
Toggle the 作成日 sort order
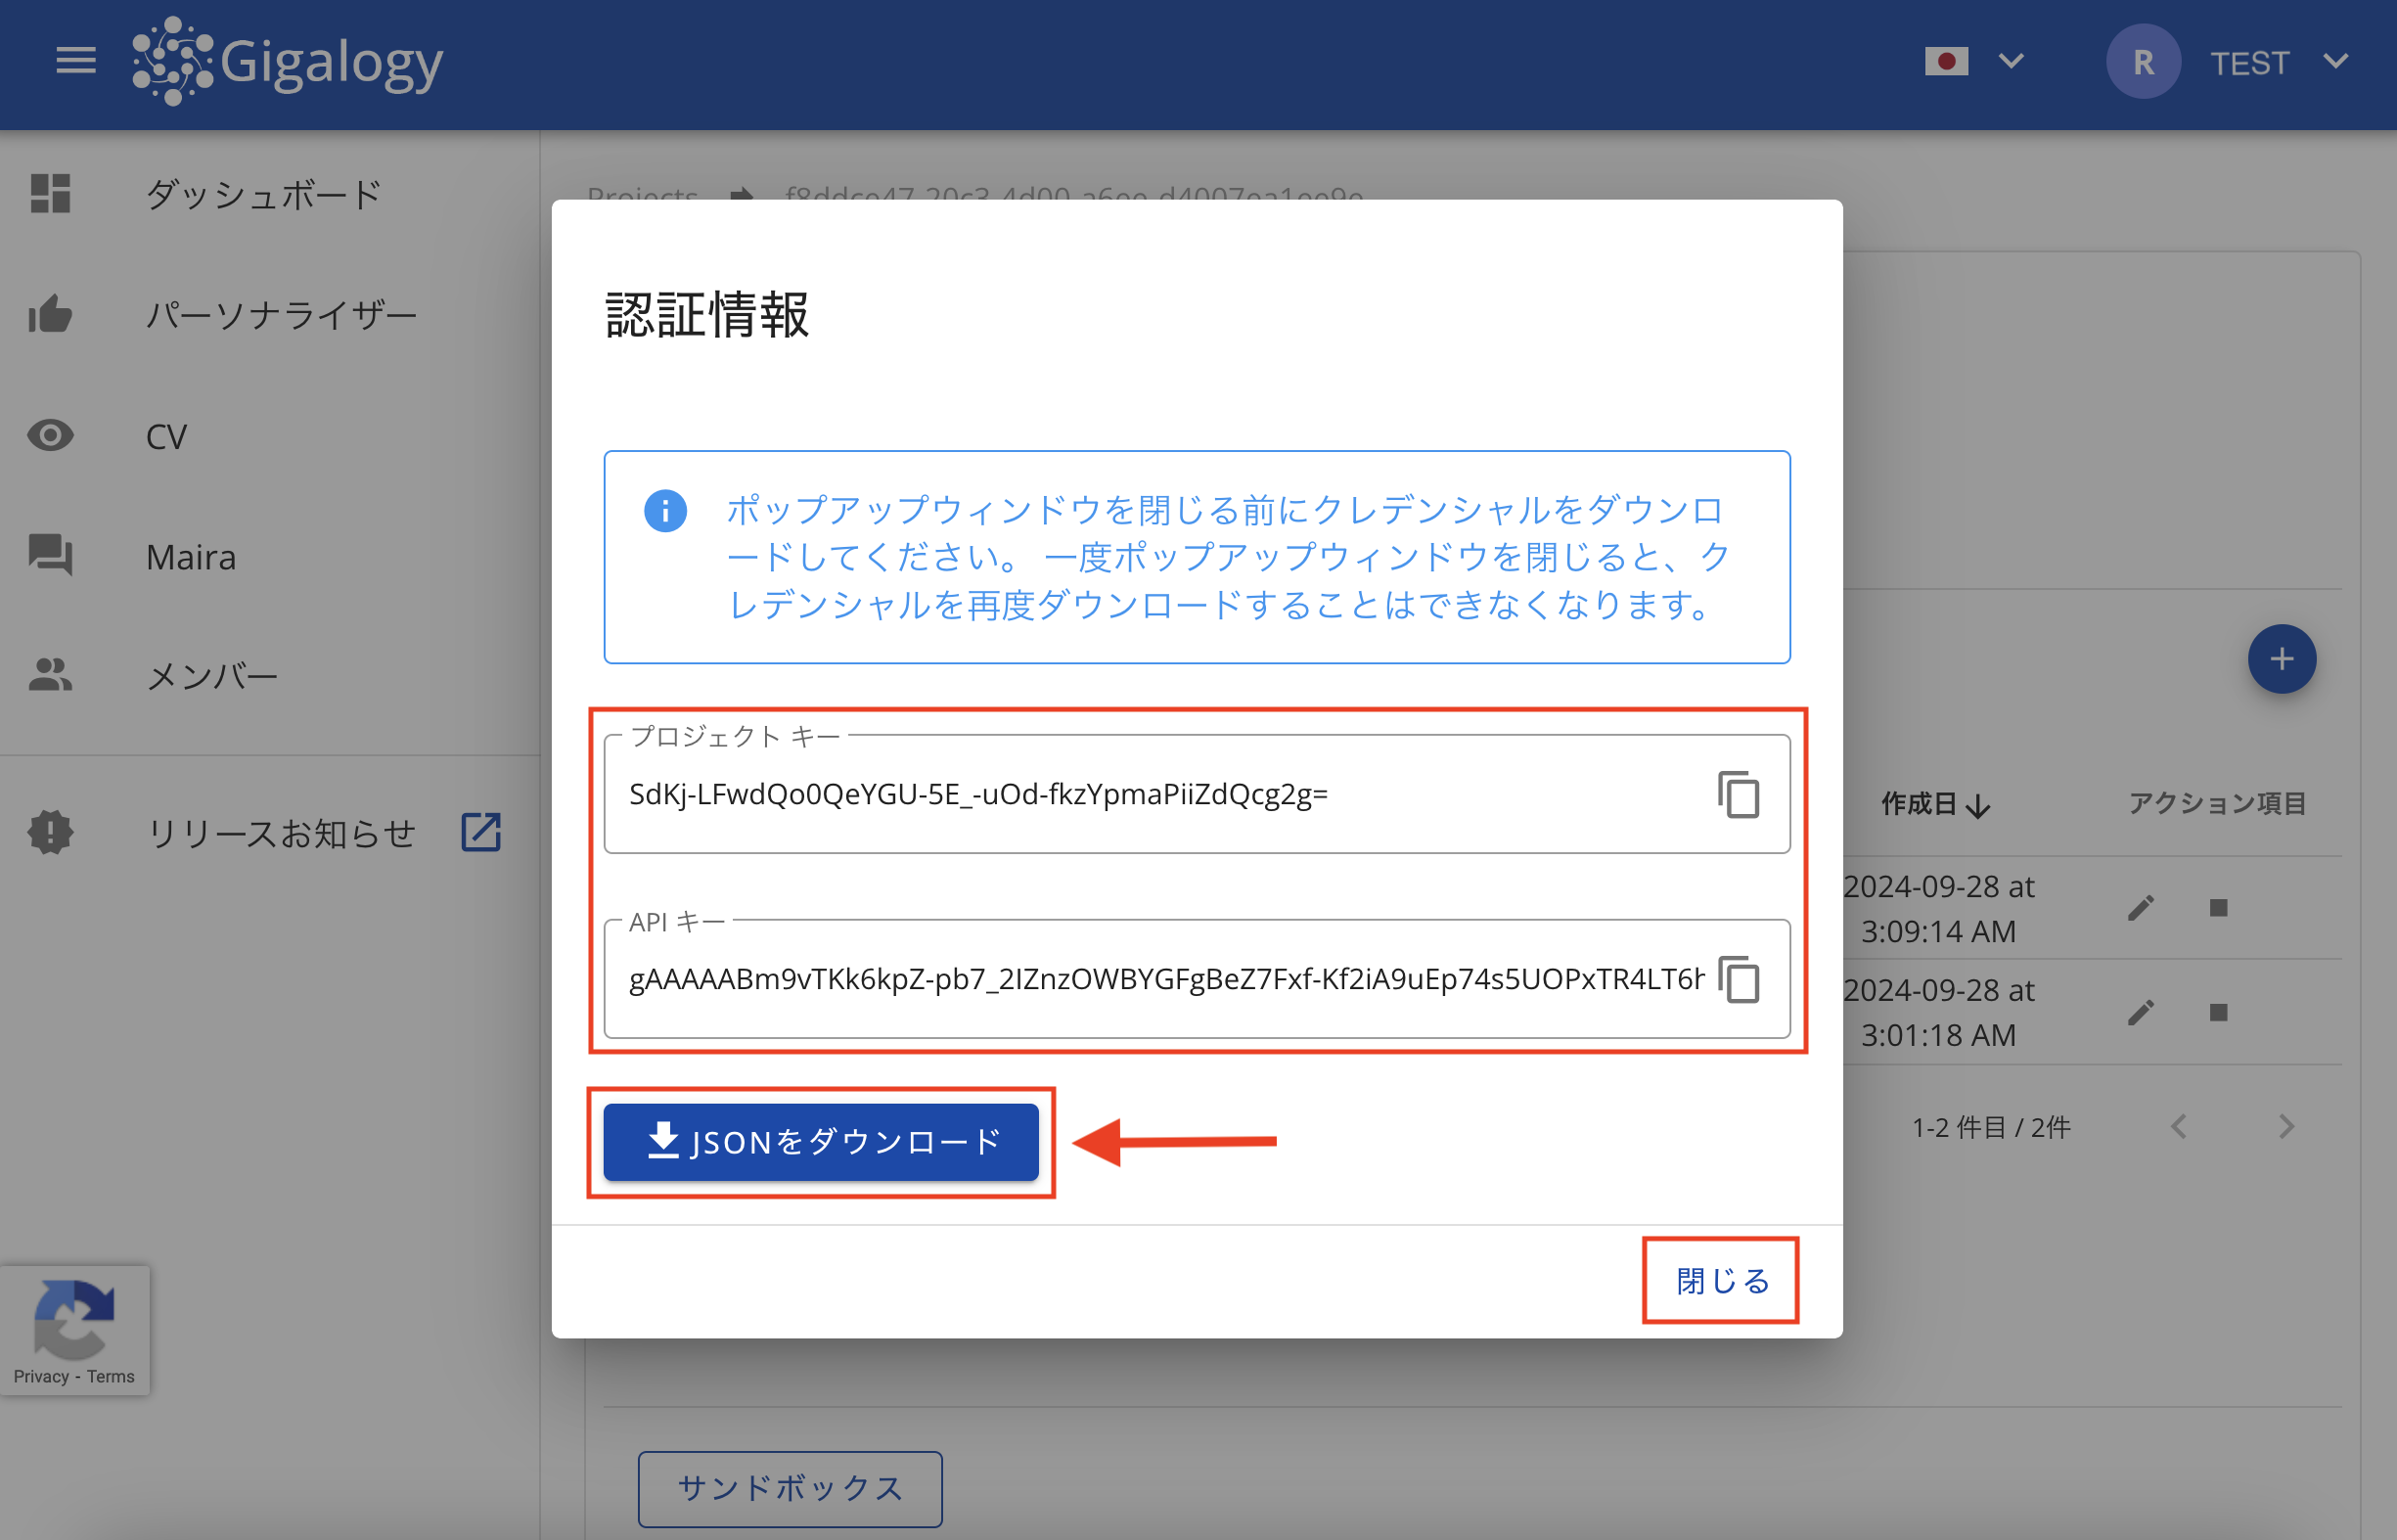(x=1935, y=805)
